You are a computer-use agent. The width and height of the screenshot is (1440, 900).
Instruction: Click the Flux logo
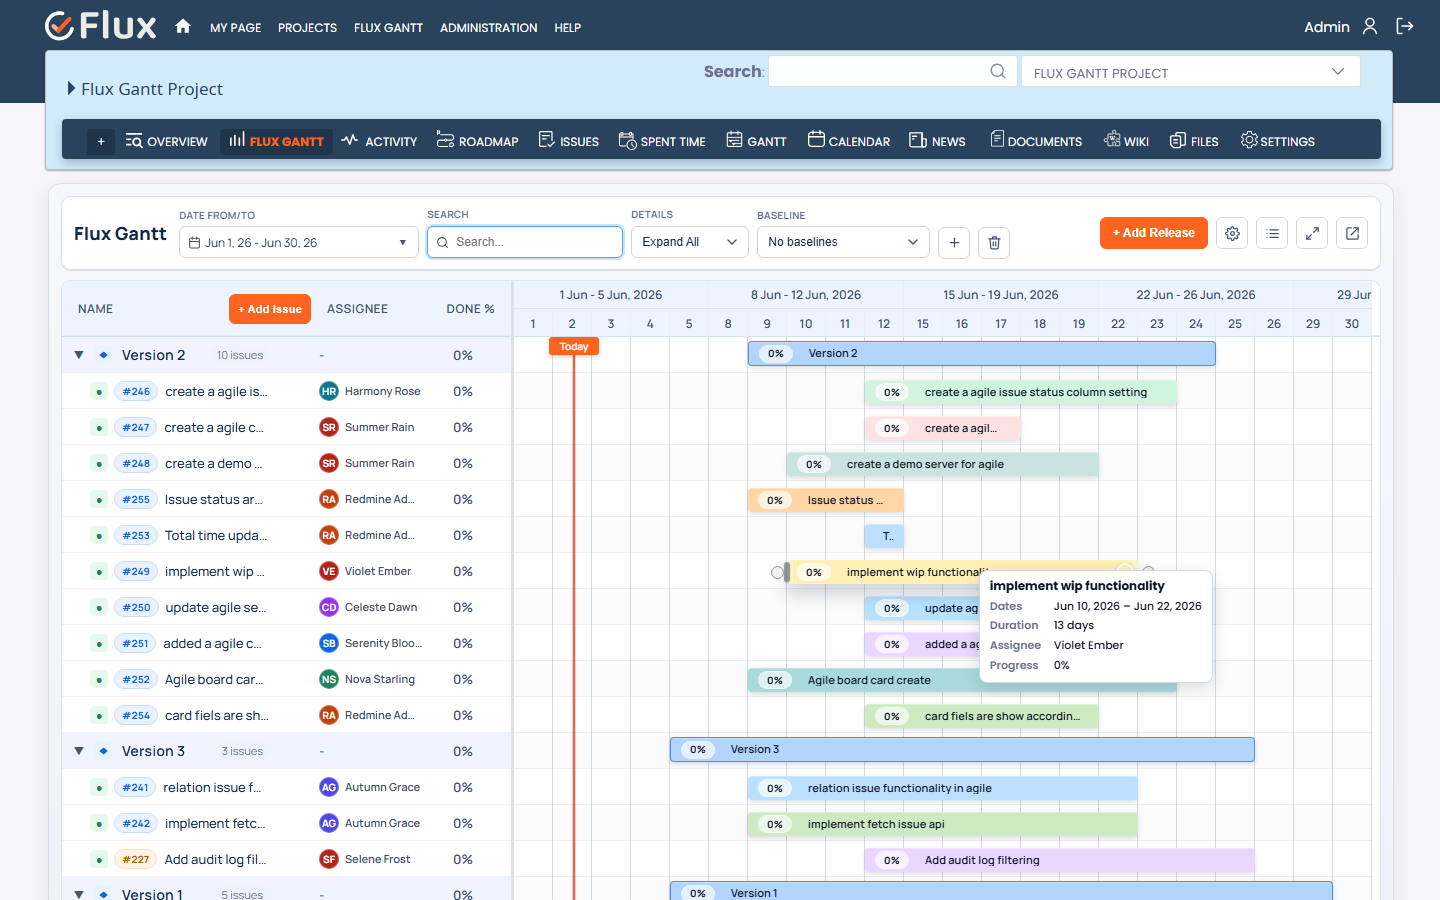[101, 26]
